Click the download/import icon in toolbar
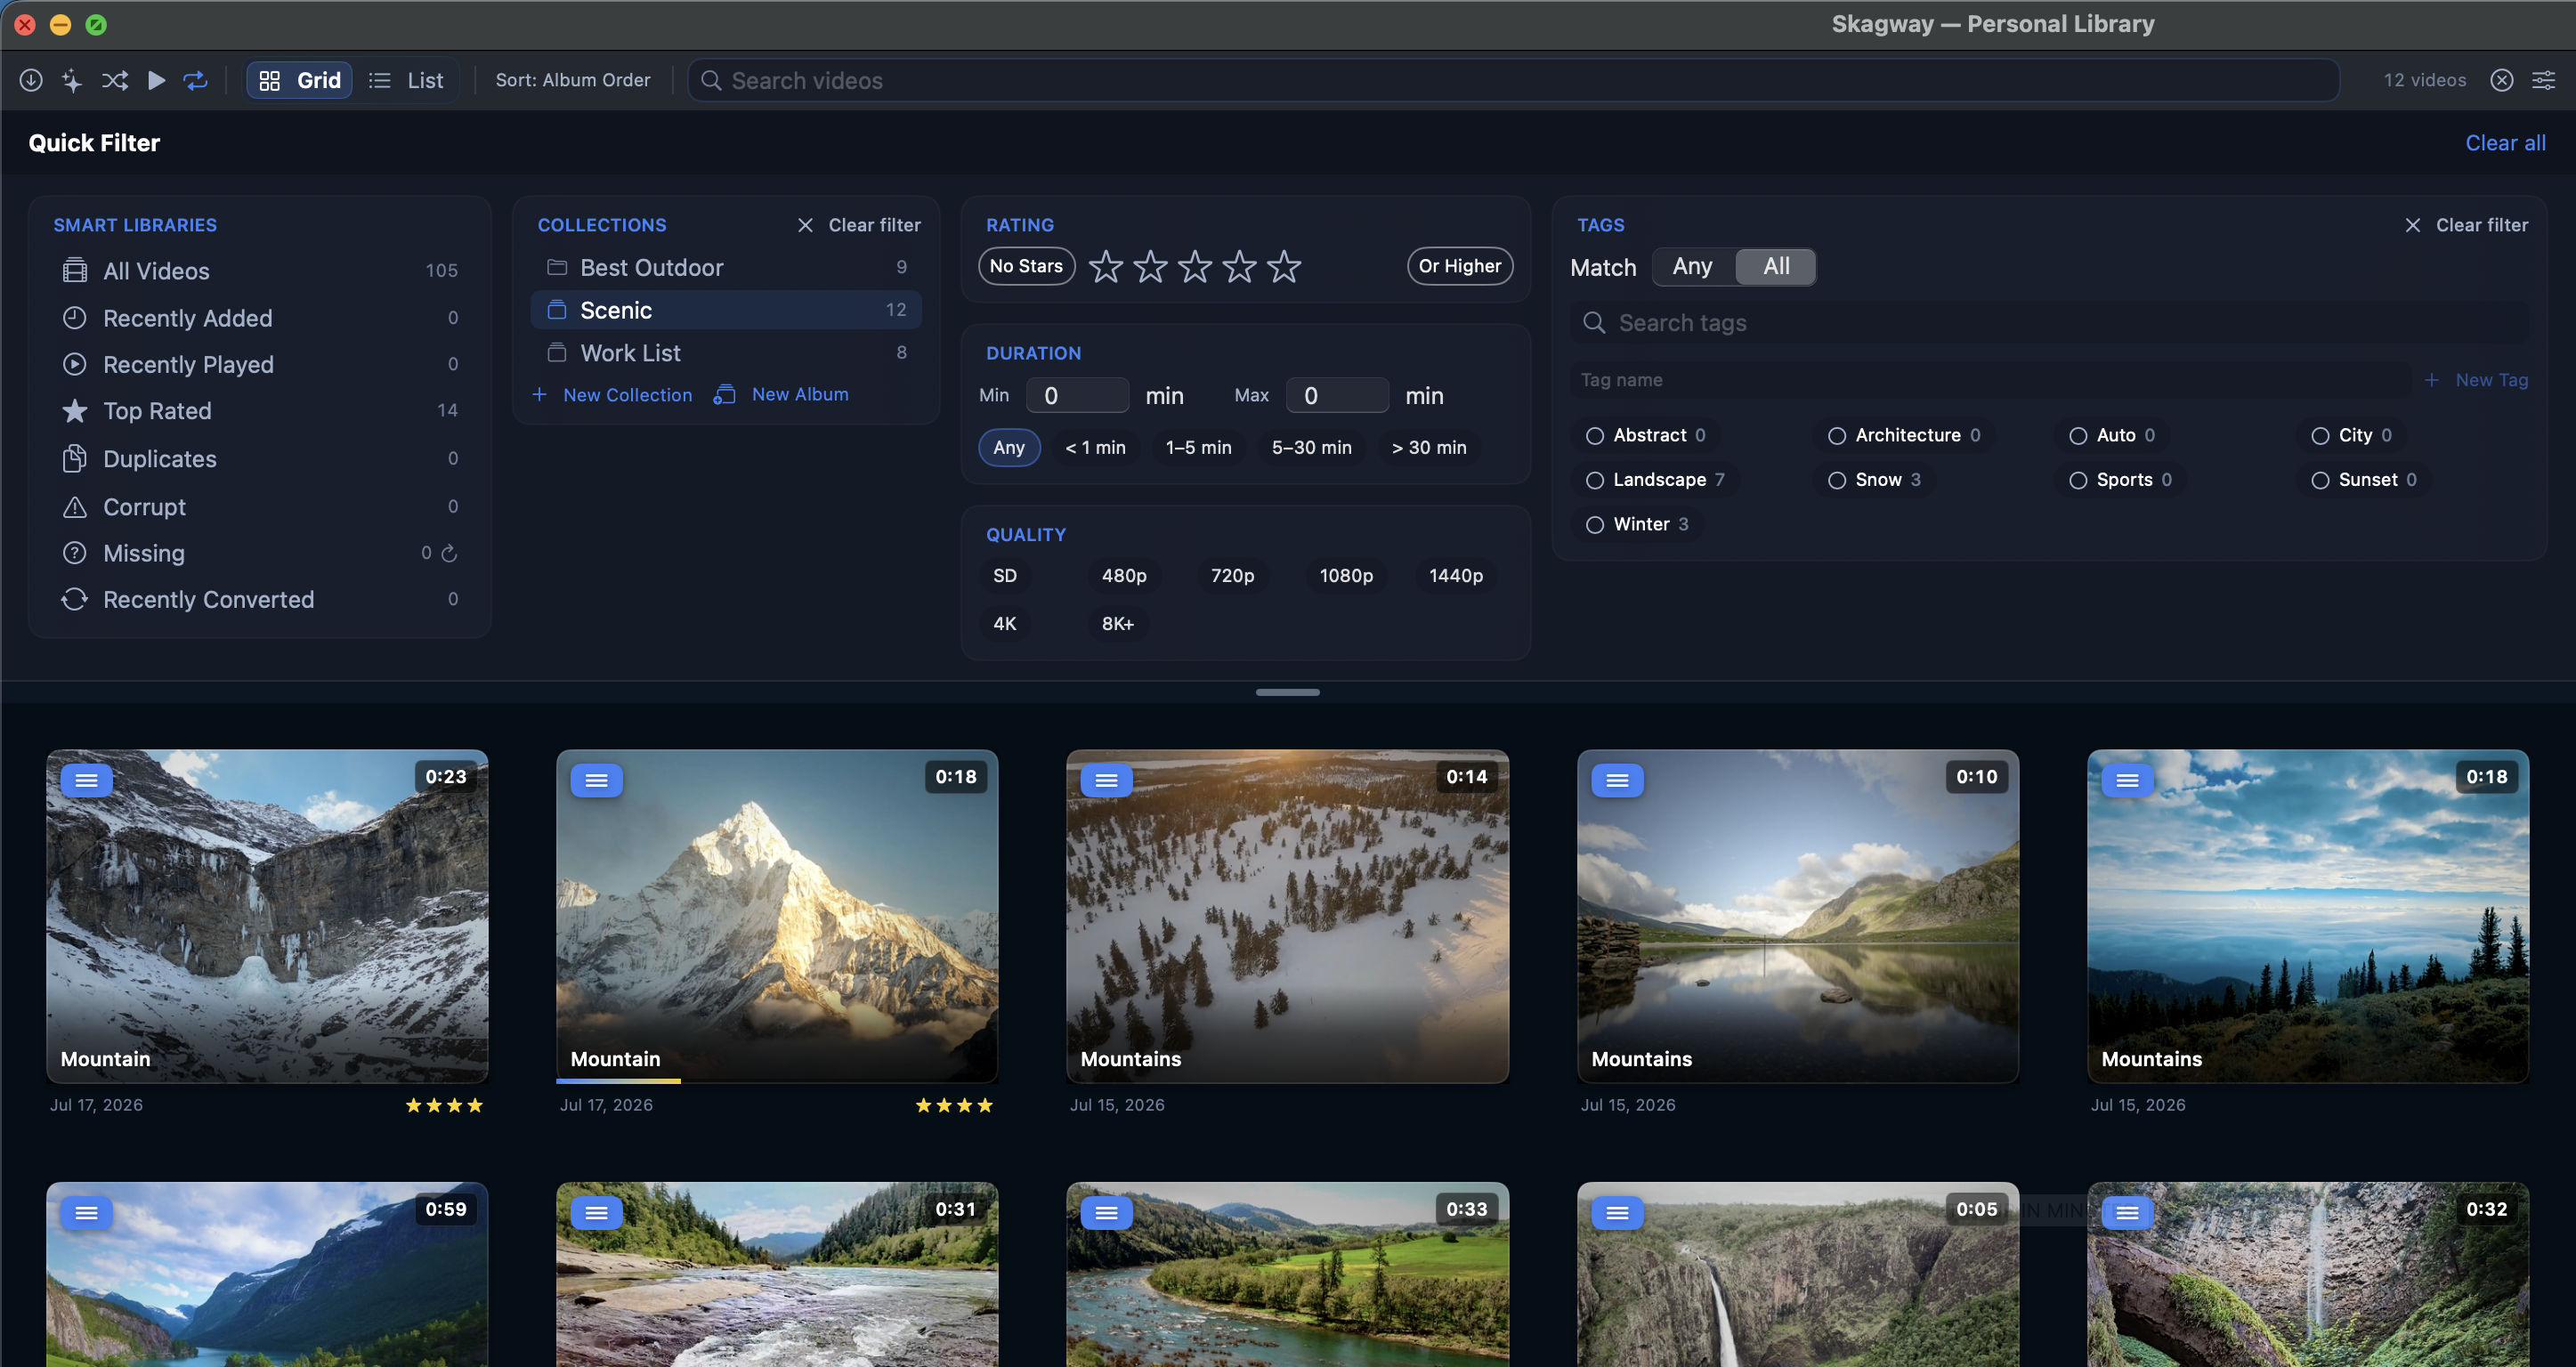Viewport: 2576px width, 1367px height. [x=31, y=80]
